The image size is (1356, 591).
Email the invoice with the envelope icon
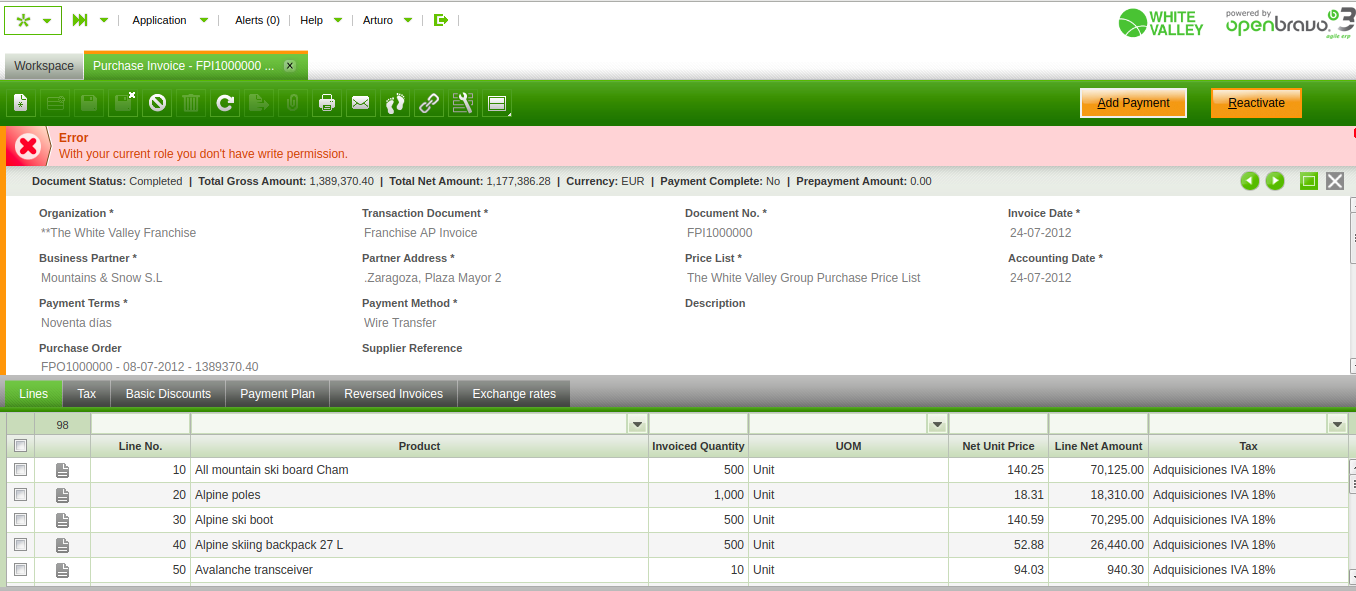(361, 103)
